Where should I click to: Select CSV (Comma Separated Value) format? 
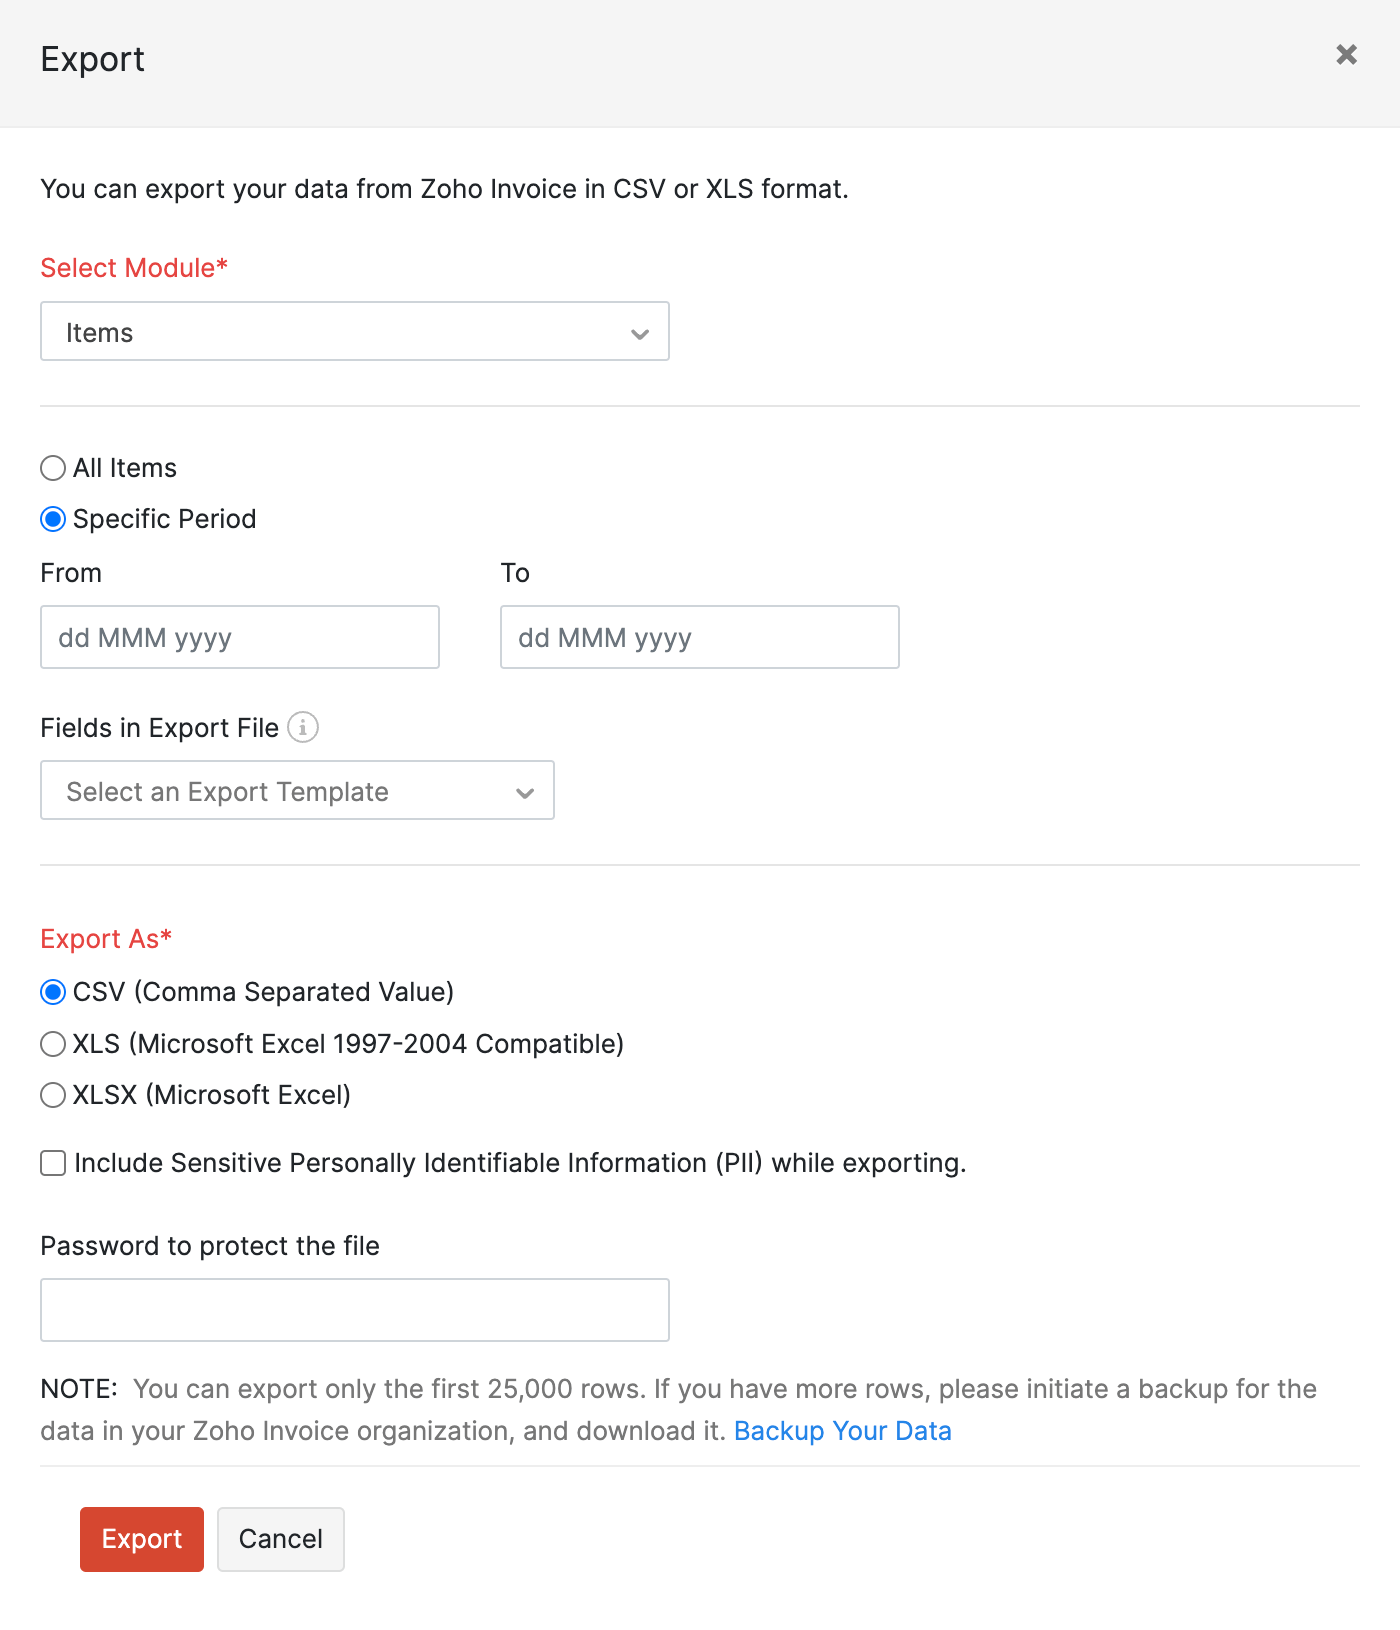coord(53,992)
